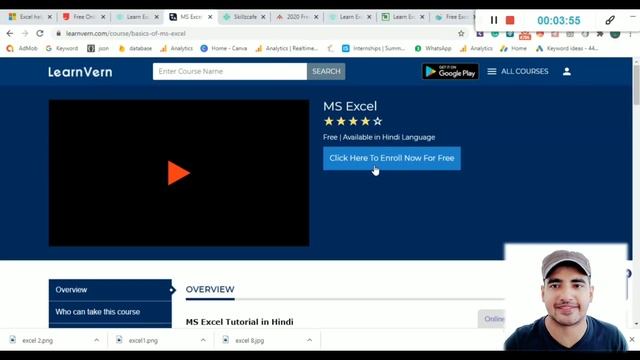Open the Keyword Google bookmark

click(x=62, y=48)
